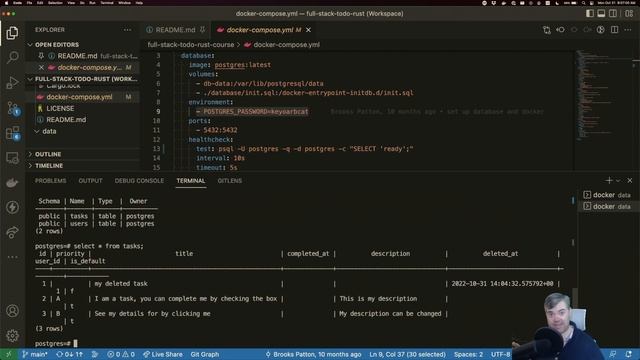Add a new terminal with plus icon
This screenshot has height=360, width=640.
[609, 180]
